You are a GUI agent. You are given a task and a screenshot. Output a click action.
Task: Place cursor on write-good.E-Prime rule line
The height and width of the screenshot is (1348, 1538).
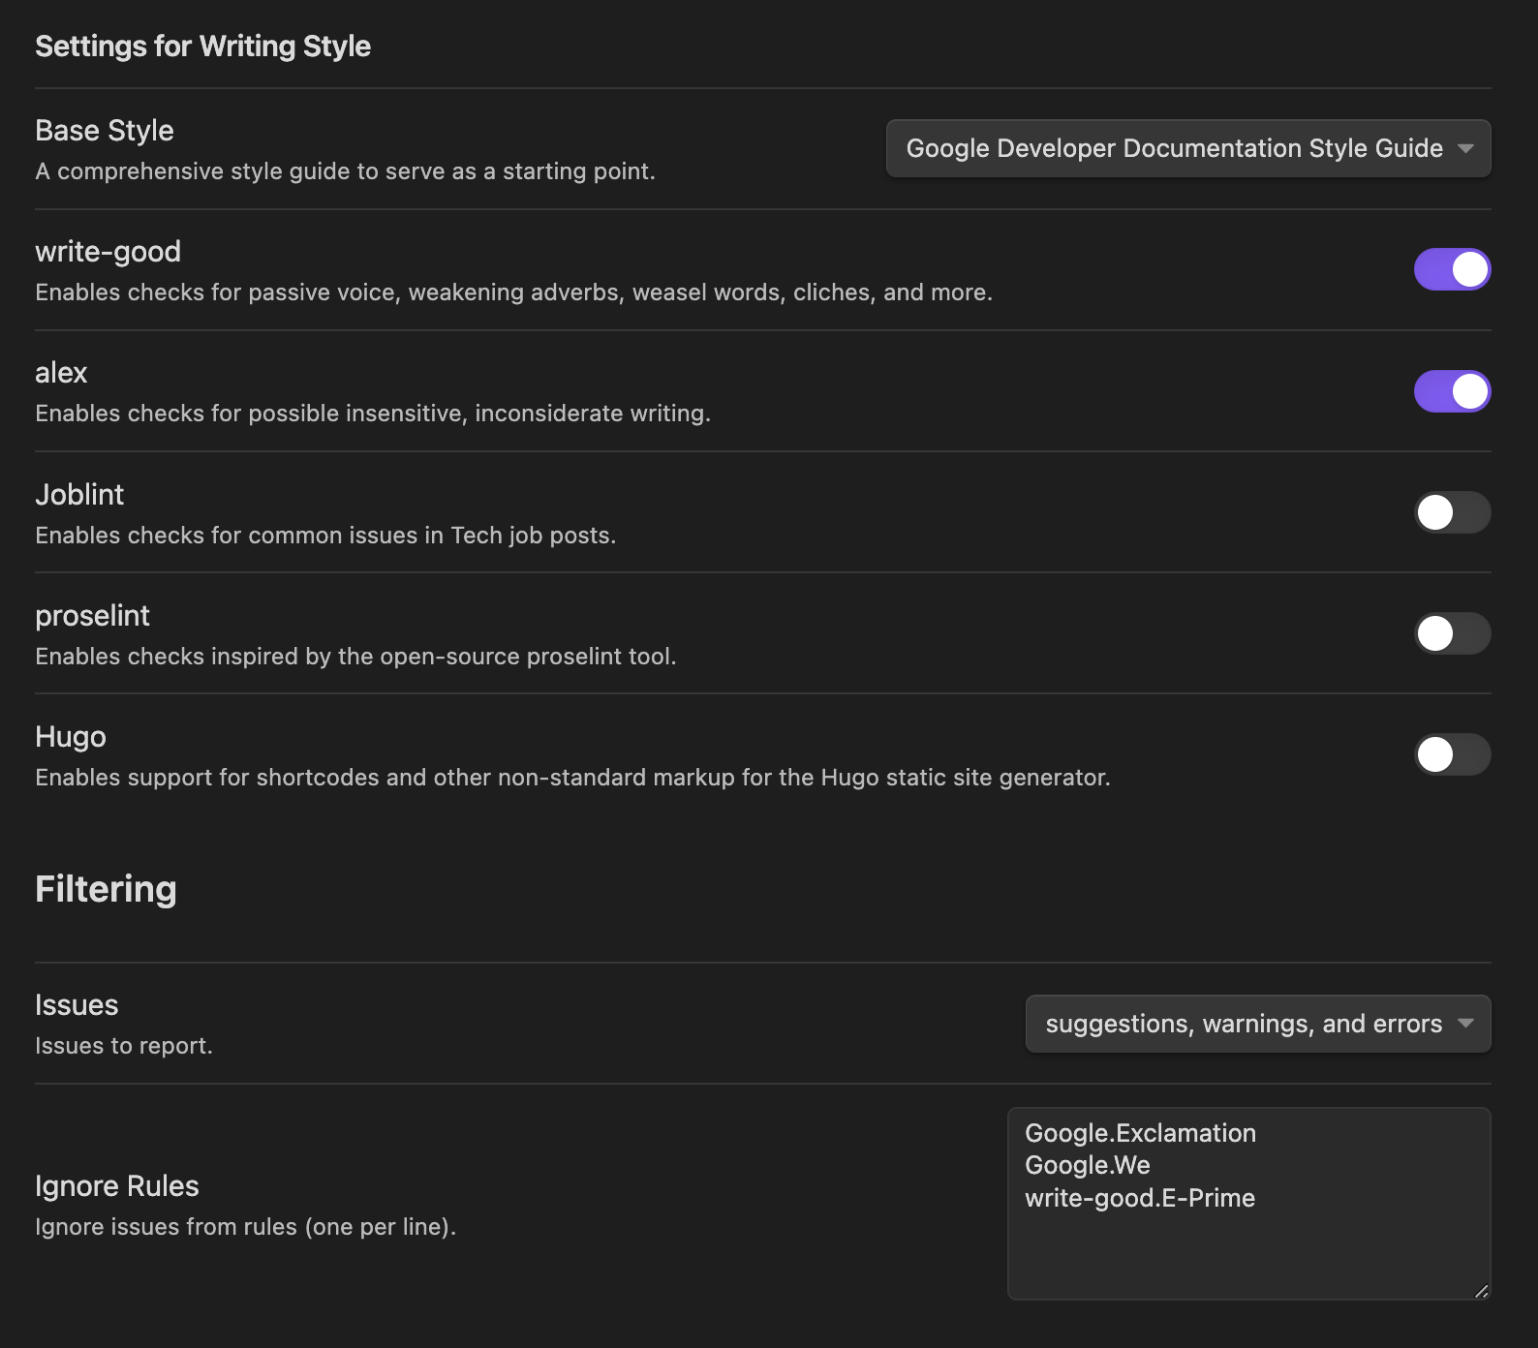tap(1140, 1198)
